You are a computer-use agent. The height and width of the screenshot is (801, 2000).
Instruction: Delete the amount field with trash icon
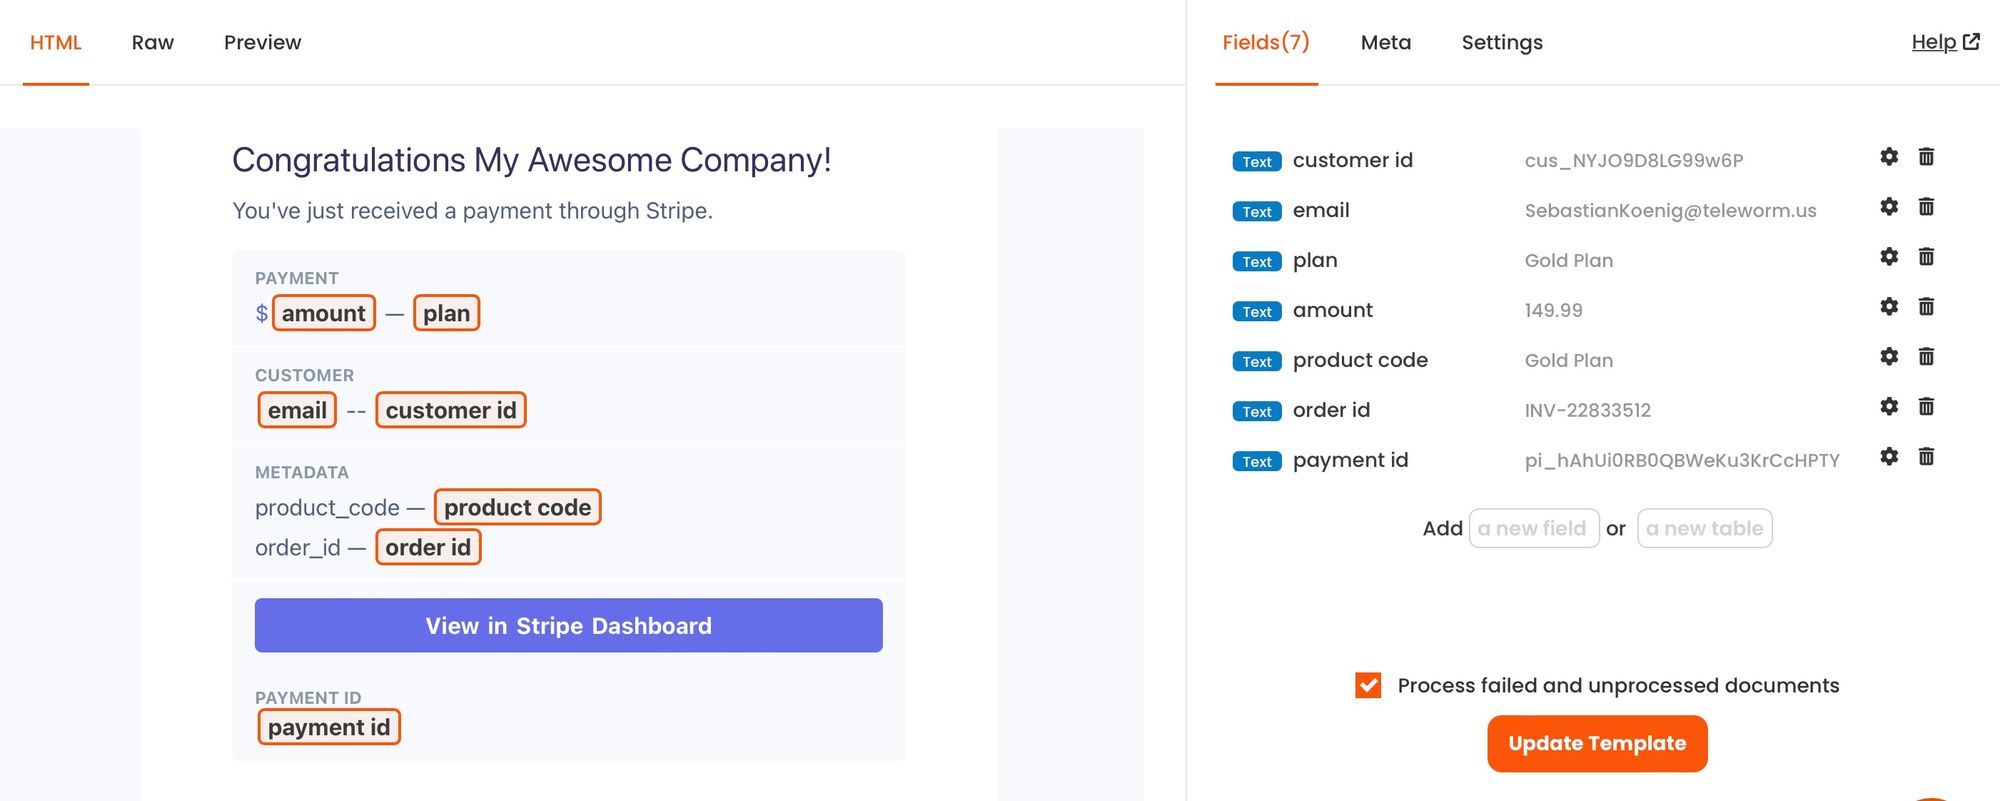pyautogui.click(x=1926, y=307)
